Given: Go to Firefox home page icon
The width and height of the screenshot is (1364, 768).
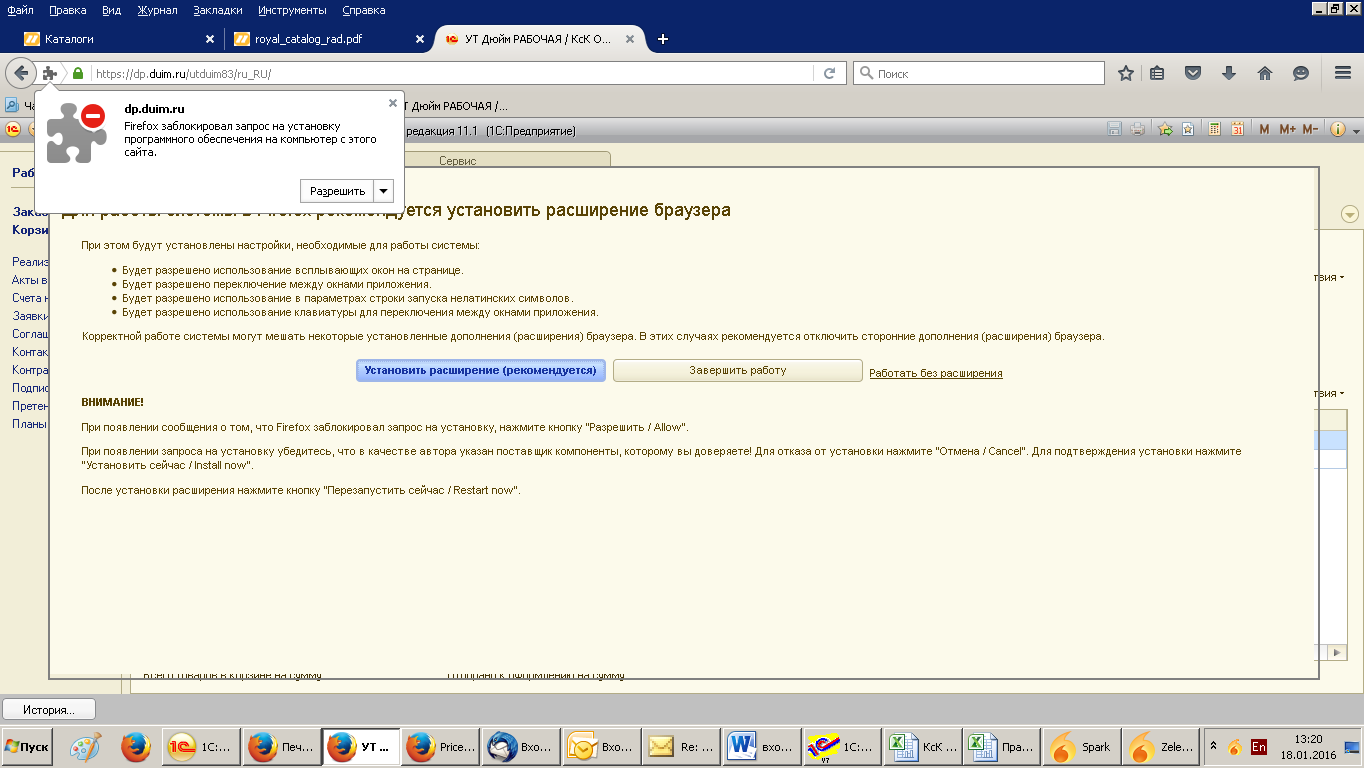Looking at the screenshot, I should [x=1265, y=73].
